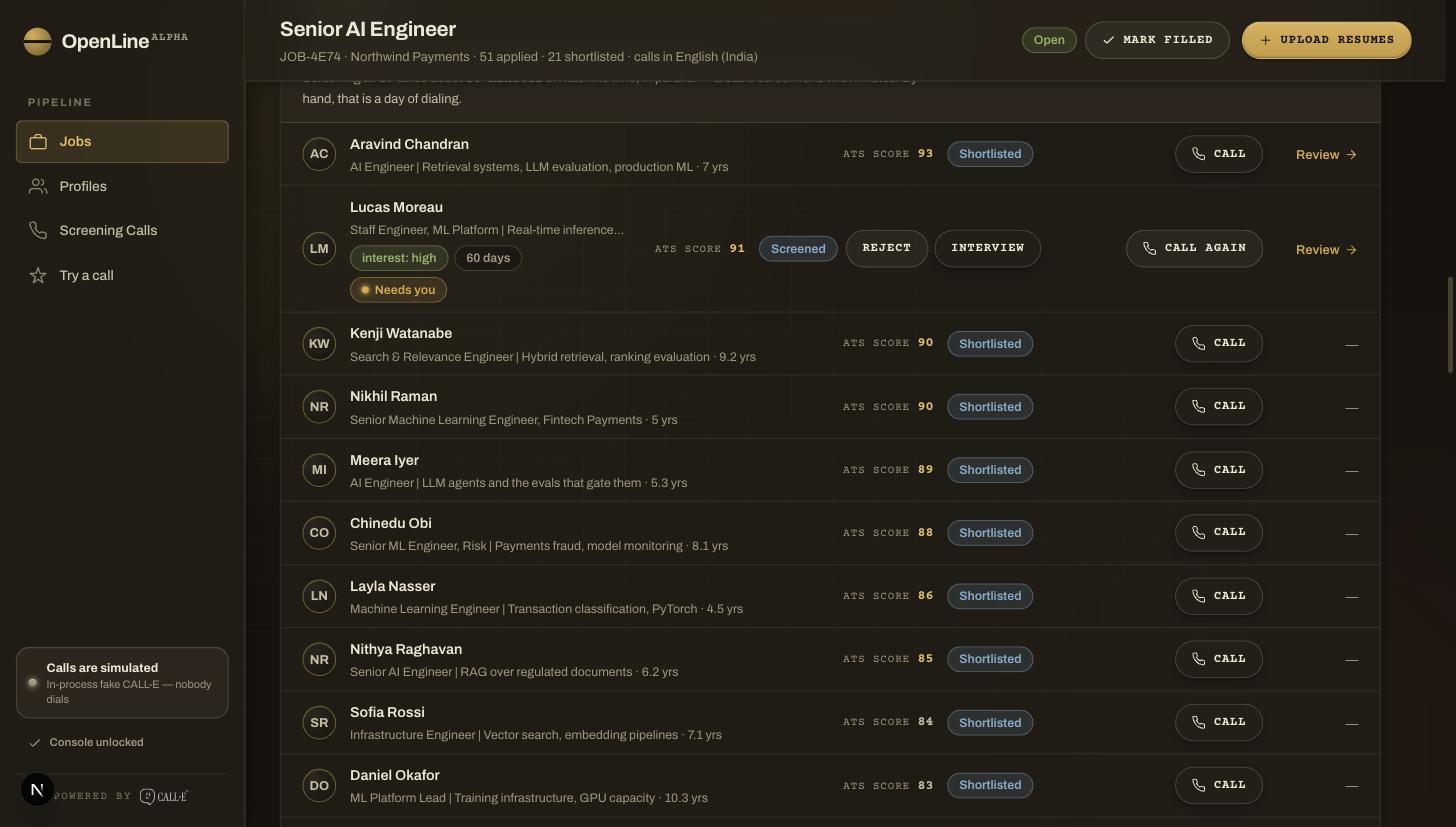The image size is (1456, 827).
Task: Click Chinedu Obi's name
Action: click(x=391, y=523)
